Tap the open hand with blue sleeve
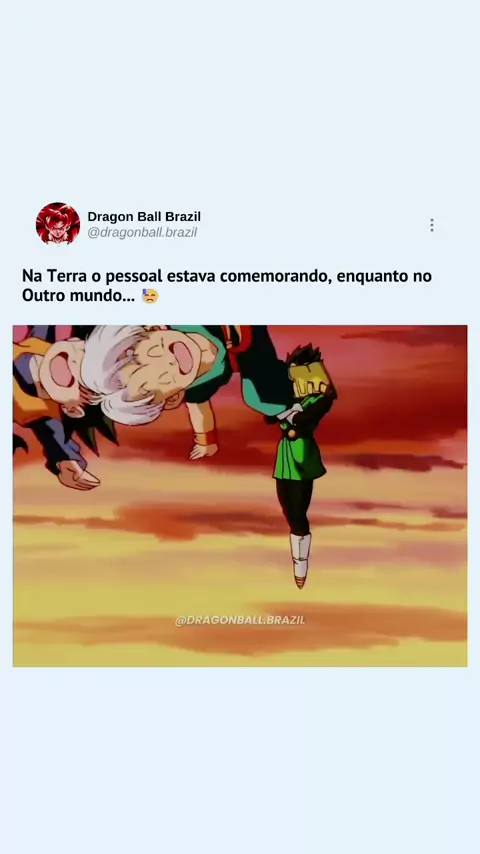 tap(78, 475)
